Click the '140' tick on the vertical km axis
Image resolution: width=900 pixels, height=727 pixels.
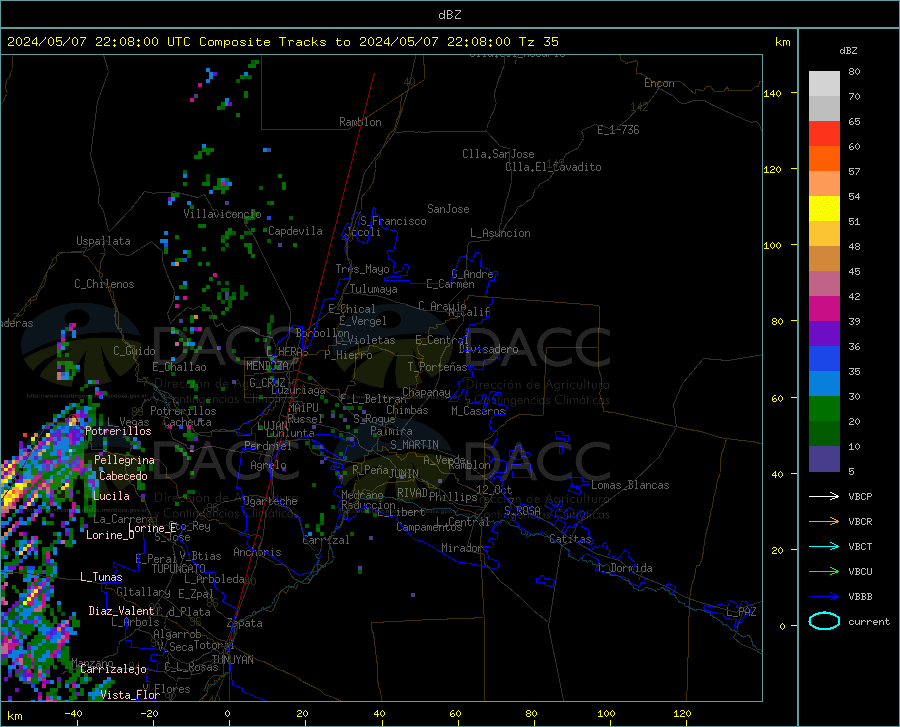pos(772,93)
